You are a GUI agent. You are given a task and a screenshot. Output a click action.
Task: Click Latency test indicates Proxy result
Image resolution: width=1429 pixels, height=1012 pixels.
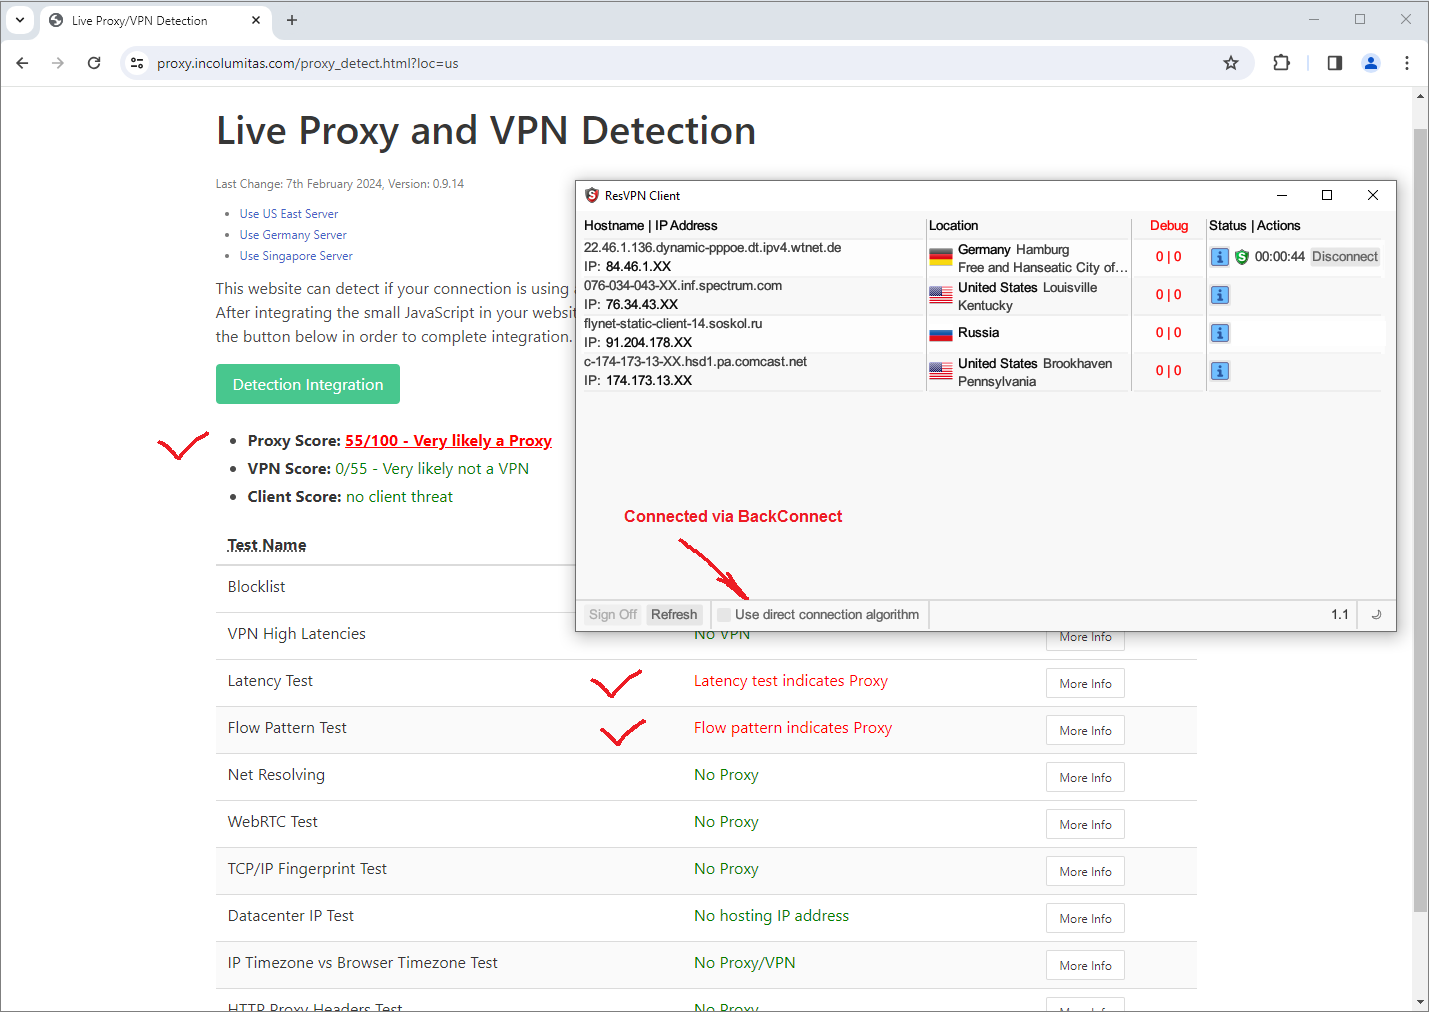point(791,681)
